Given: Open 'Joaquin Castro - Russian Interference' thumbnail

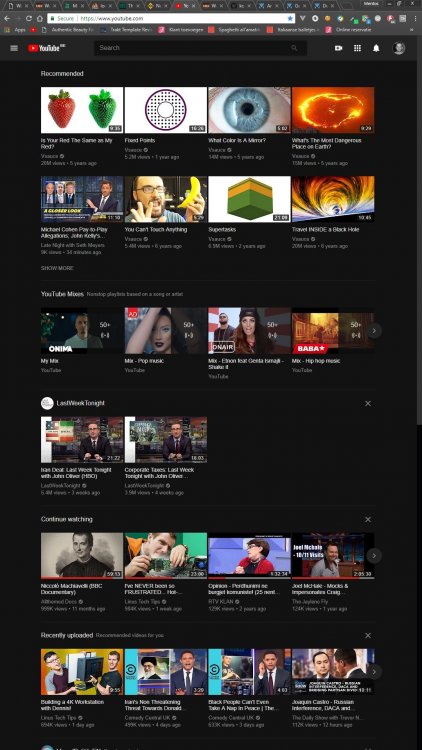Looking at the screenshot, I should [x=333, y=672].
